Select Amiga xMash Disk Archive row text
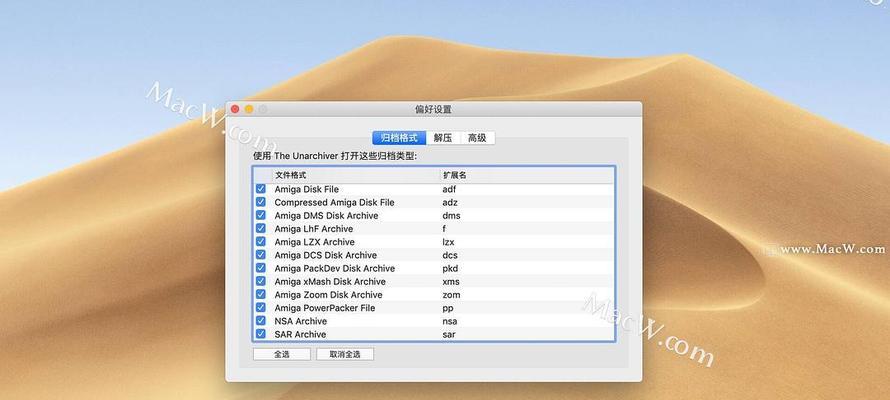890x400 pixels. click(330, 281)
